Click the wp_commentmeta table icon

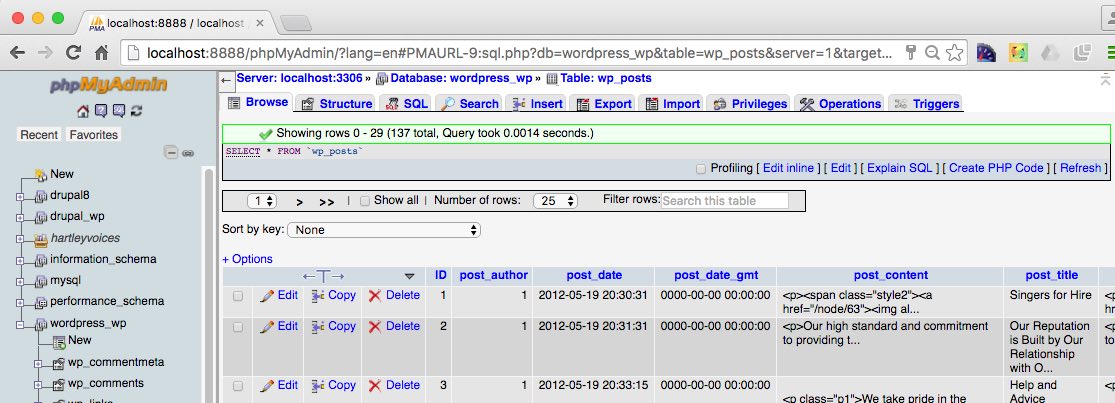pyautogui.click(x=59, y=363)
